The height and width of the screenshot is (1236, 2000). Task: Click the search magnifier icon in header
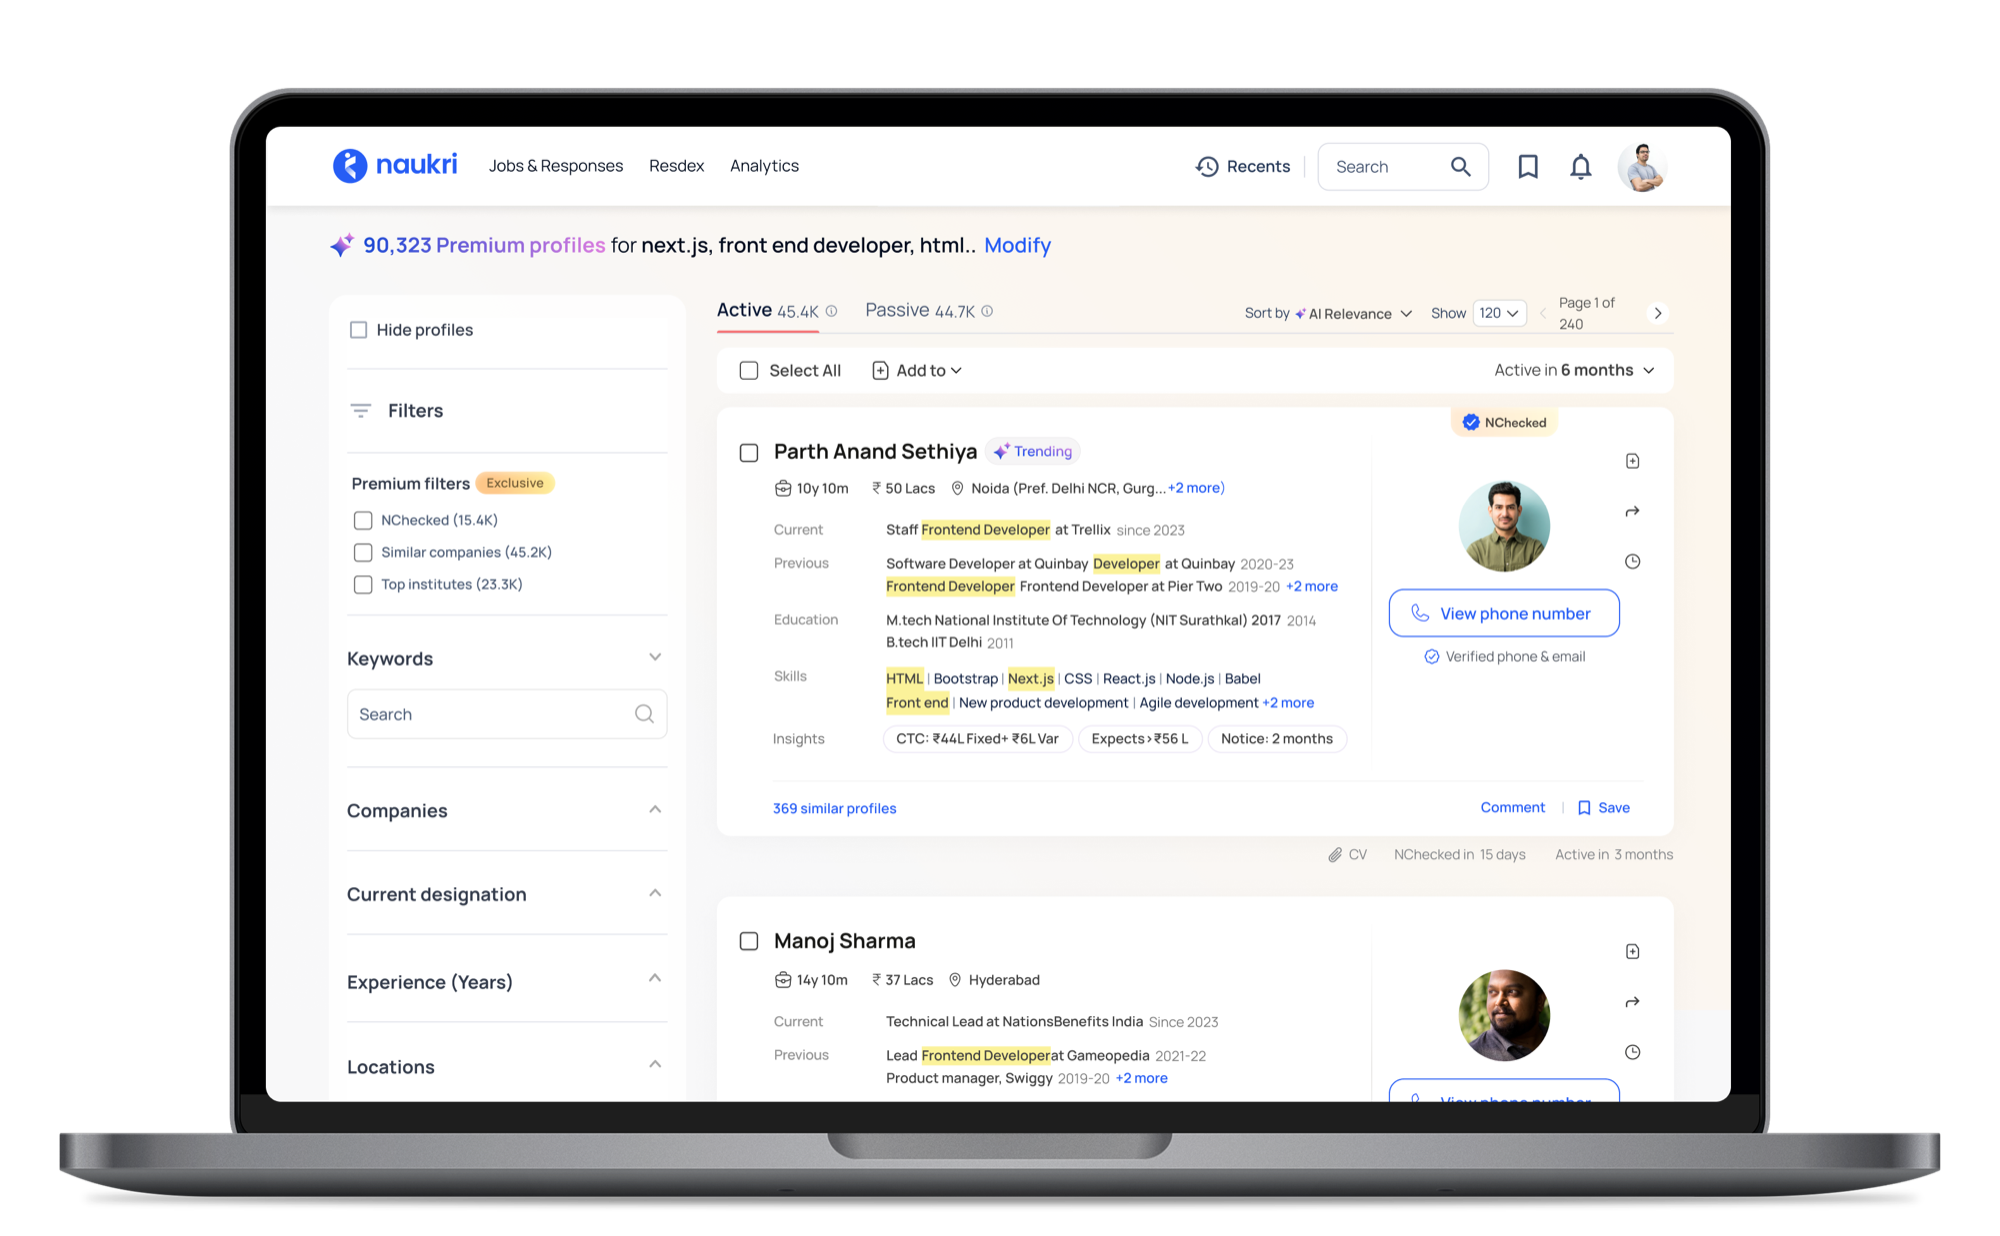coord(1460,166)
